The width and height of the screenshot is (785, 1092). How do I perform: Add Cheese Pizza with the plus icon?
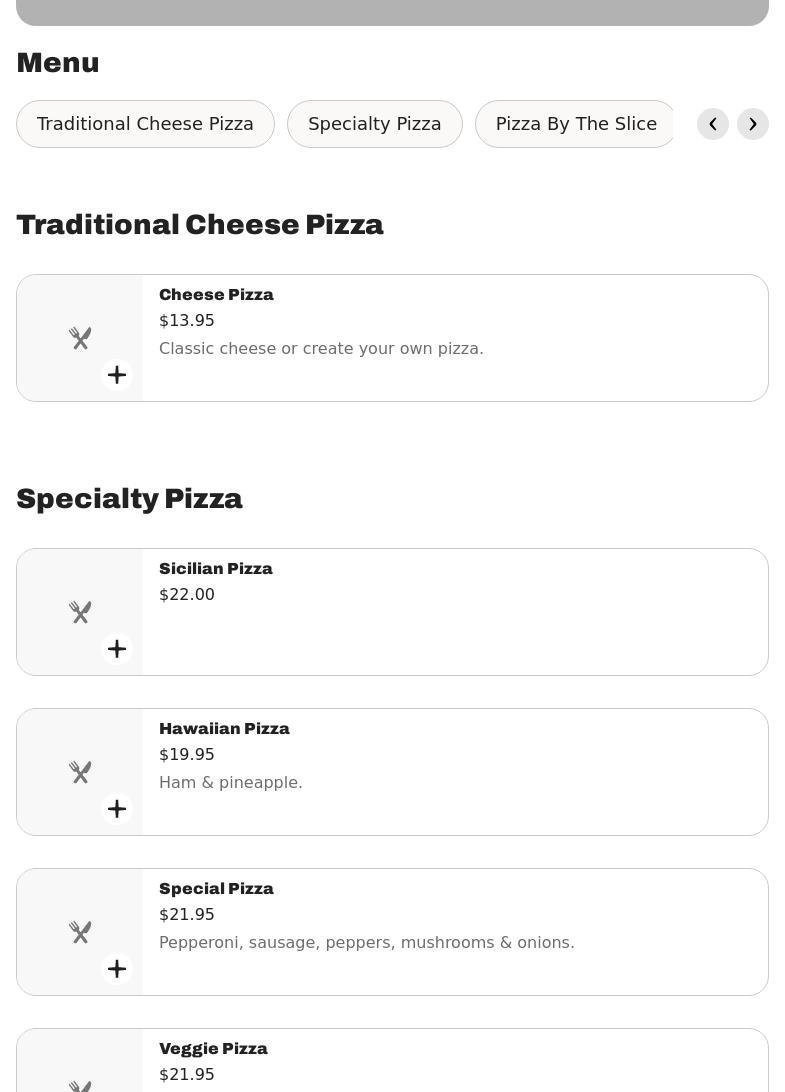tap(117, 375)
